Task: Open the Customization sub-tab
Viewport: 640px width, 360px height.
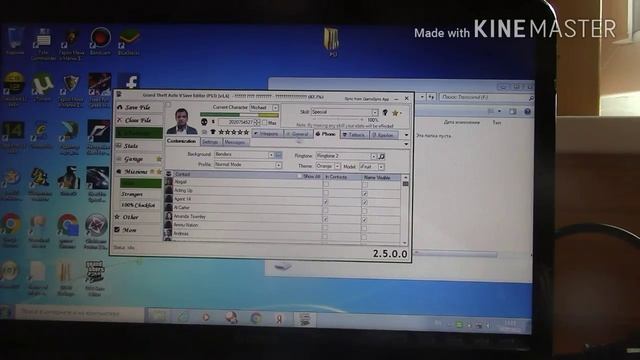Action: (182, 141)
